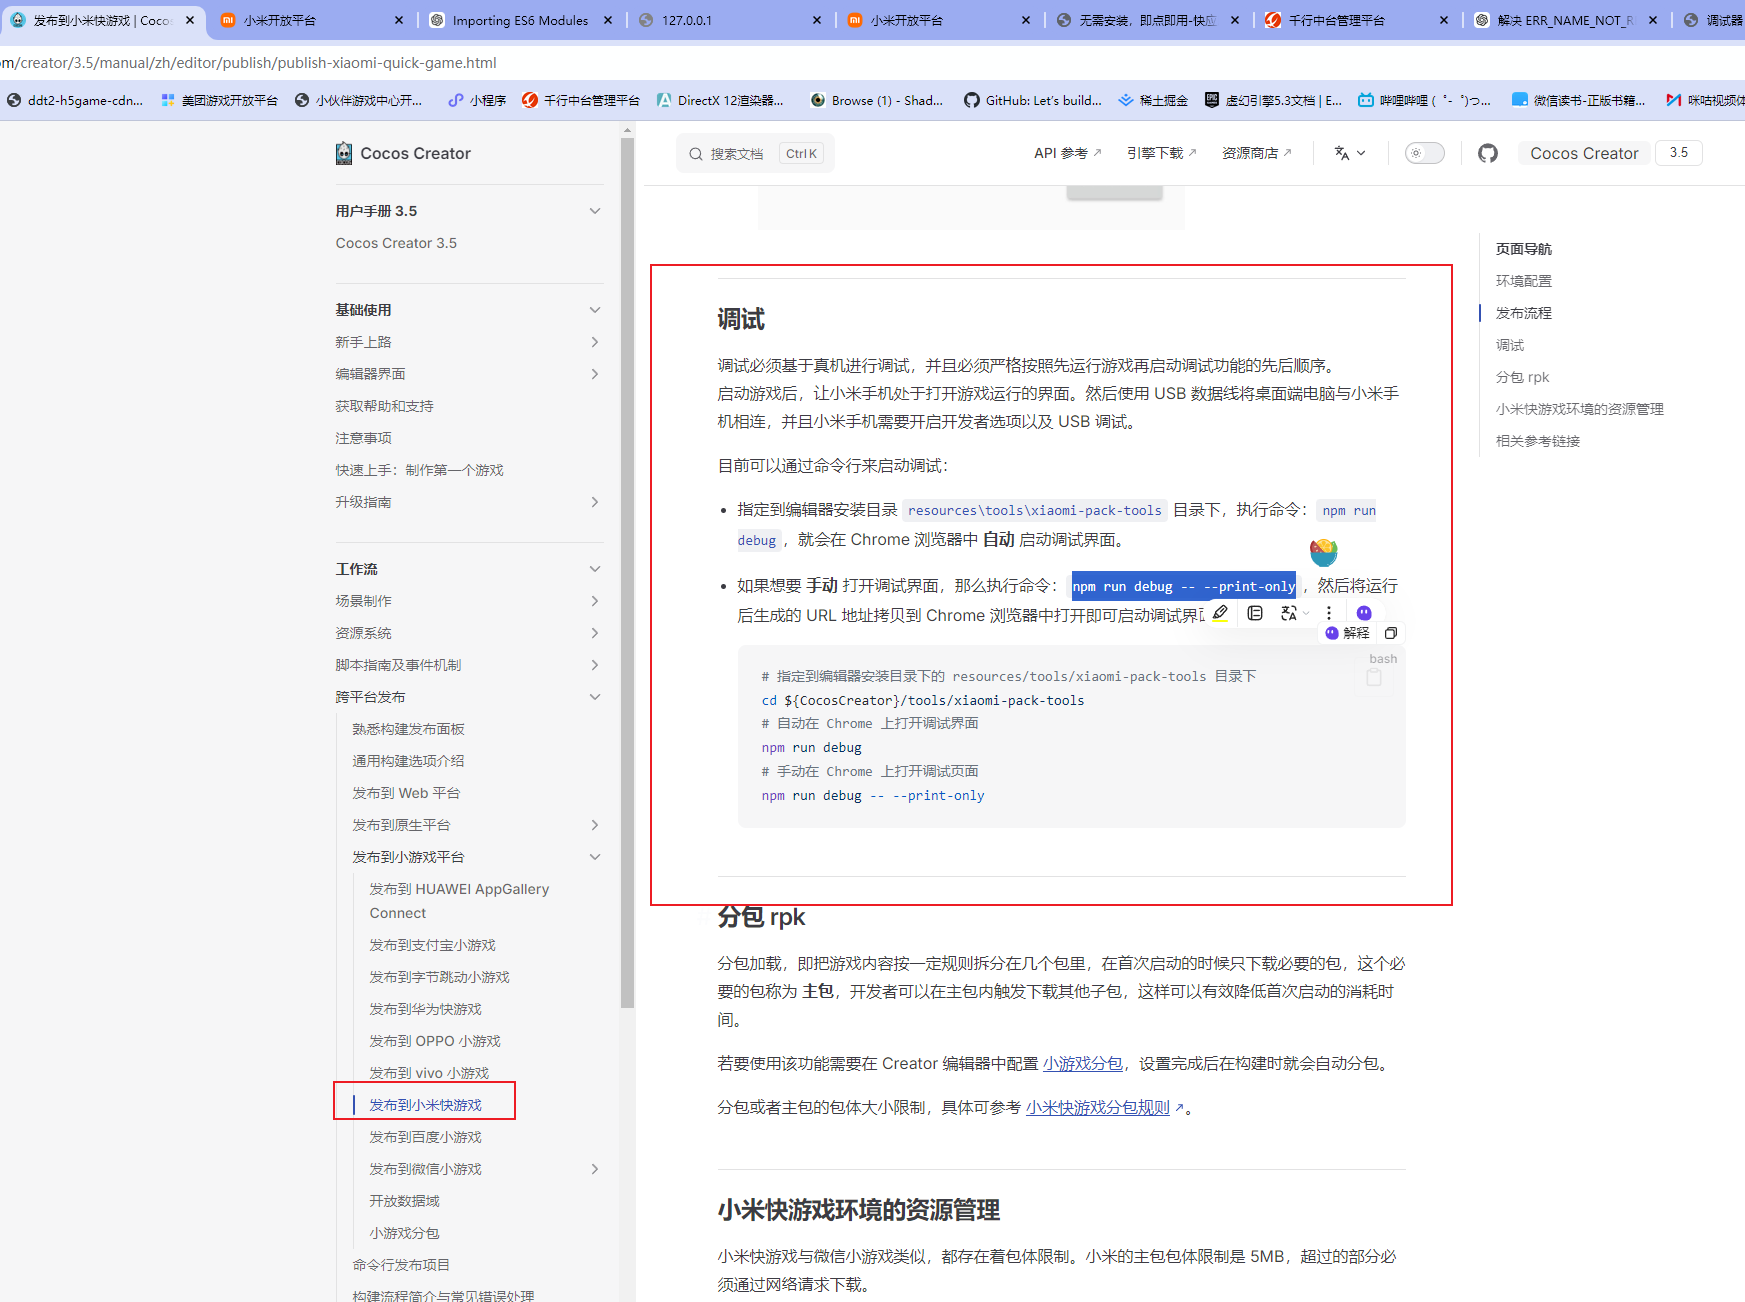Image resolution: width=1745 pixels, height=1302 pixels.
Task: Click the translate icon in selection toolbar
Action: (x=1289, y=613)
